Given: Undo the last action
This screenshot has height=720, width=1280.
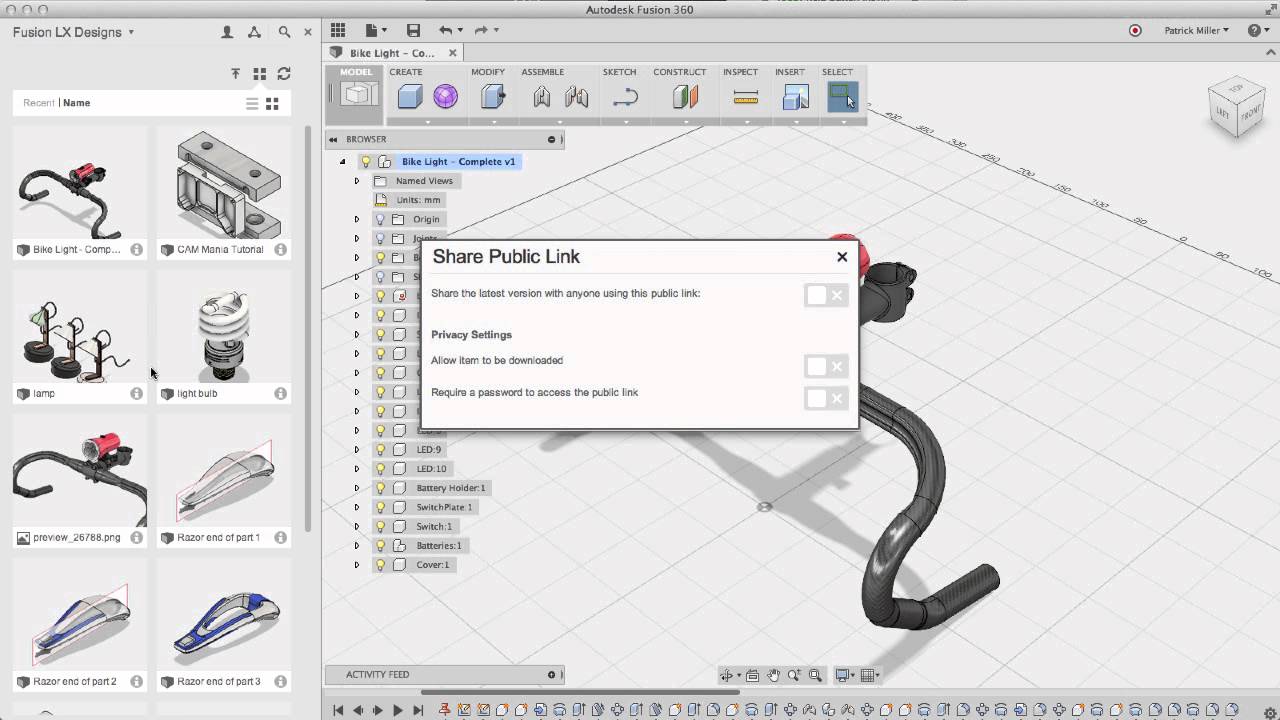Looking at the screenshot, I should 446,31.
